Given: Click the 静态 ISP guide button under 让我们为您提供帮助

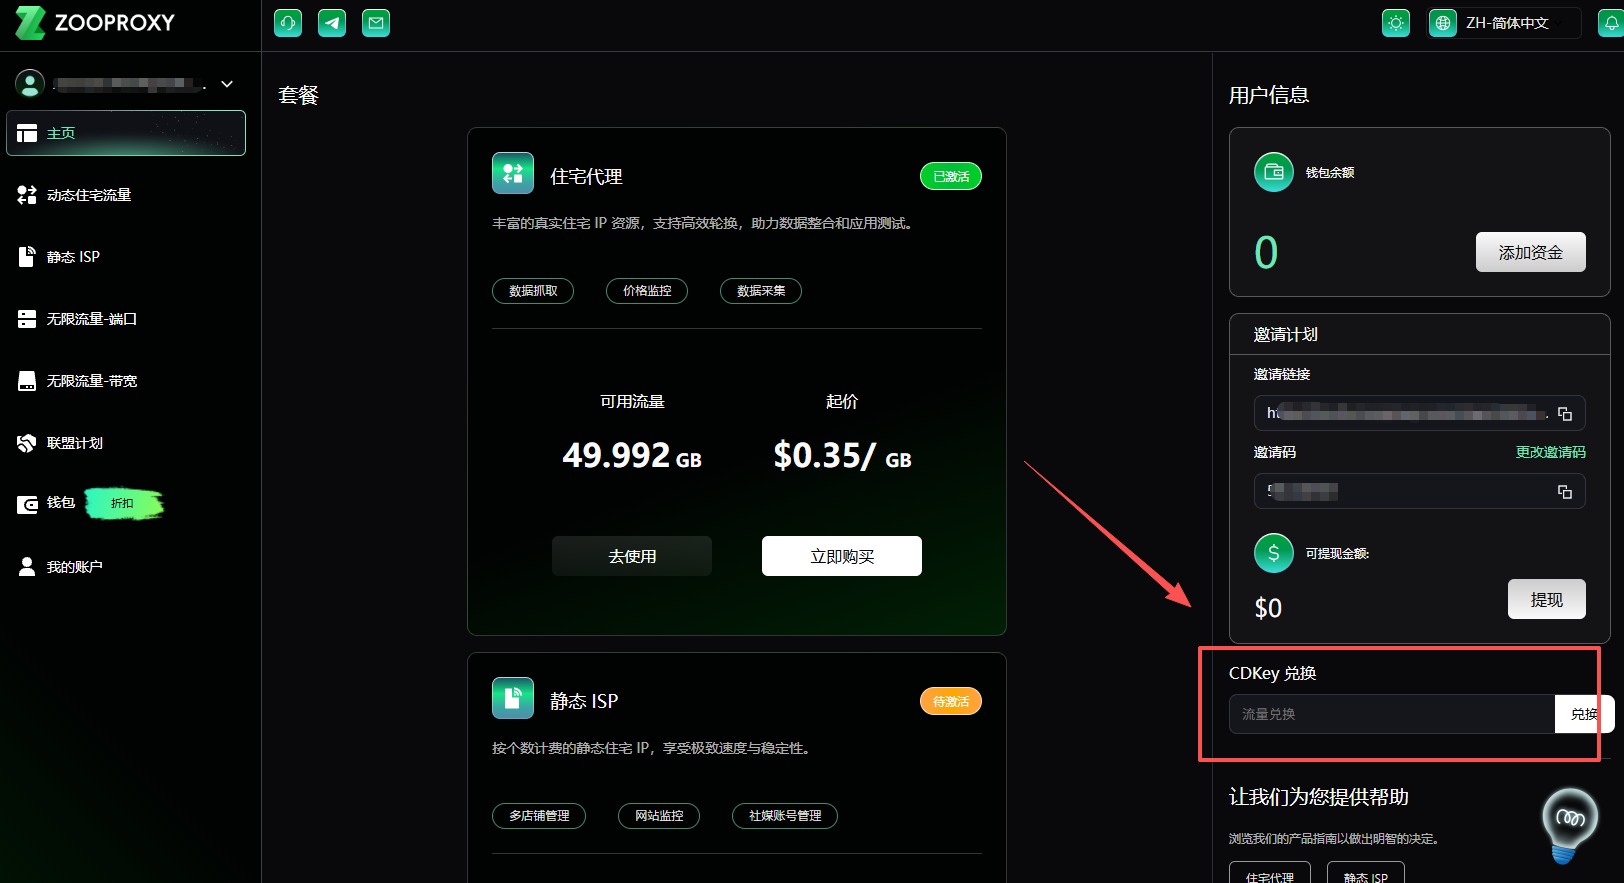Looking at the screenshot, I should tap(1366, 874).
